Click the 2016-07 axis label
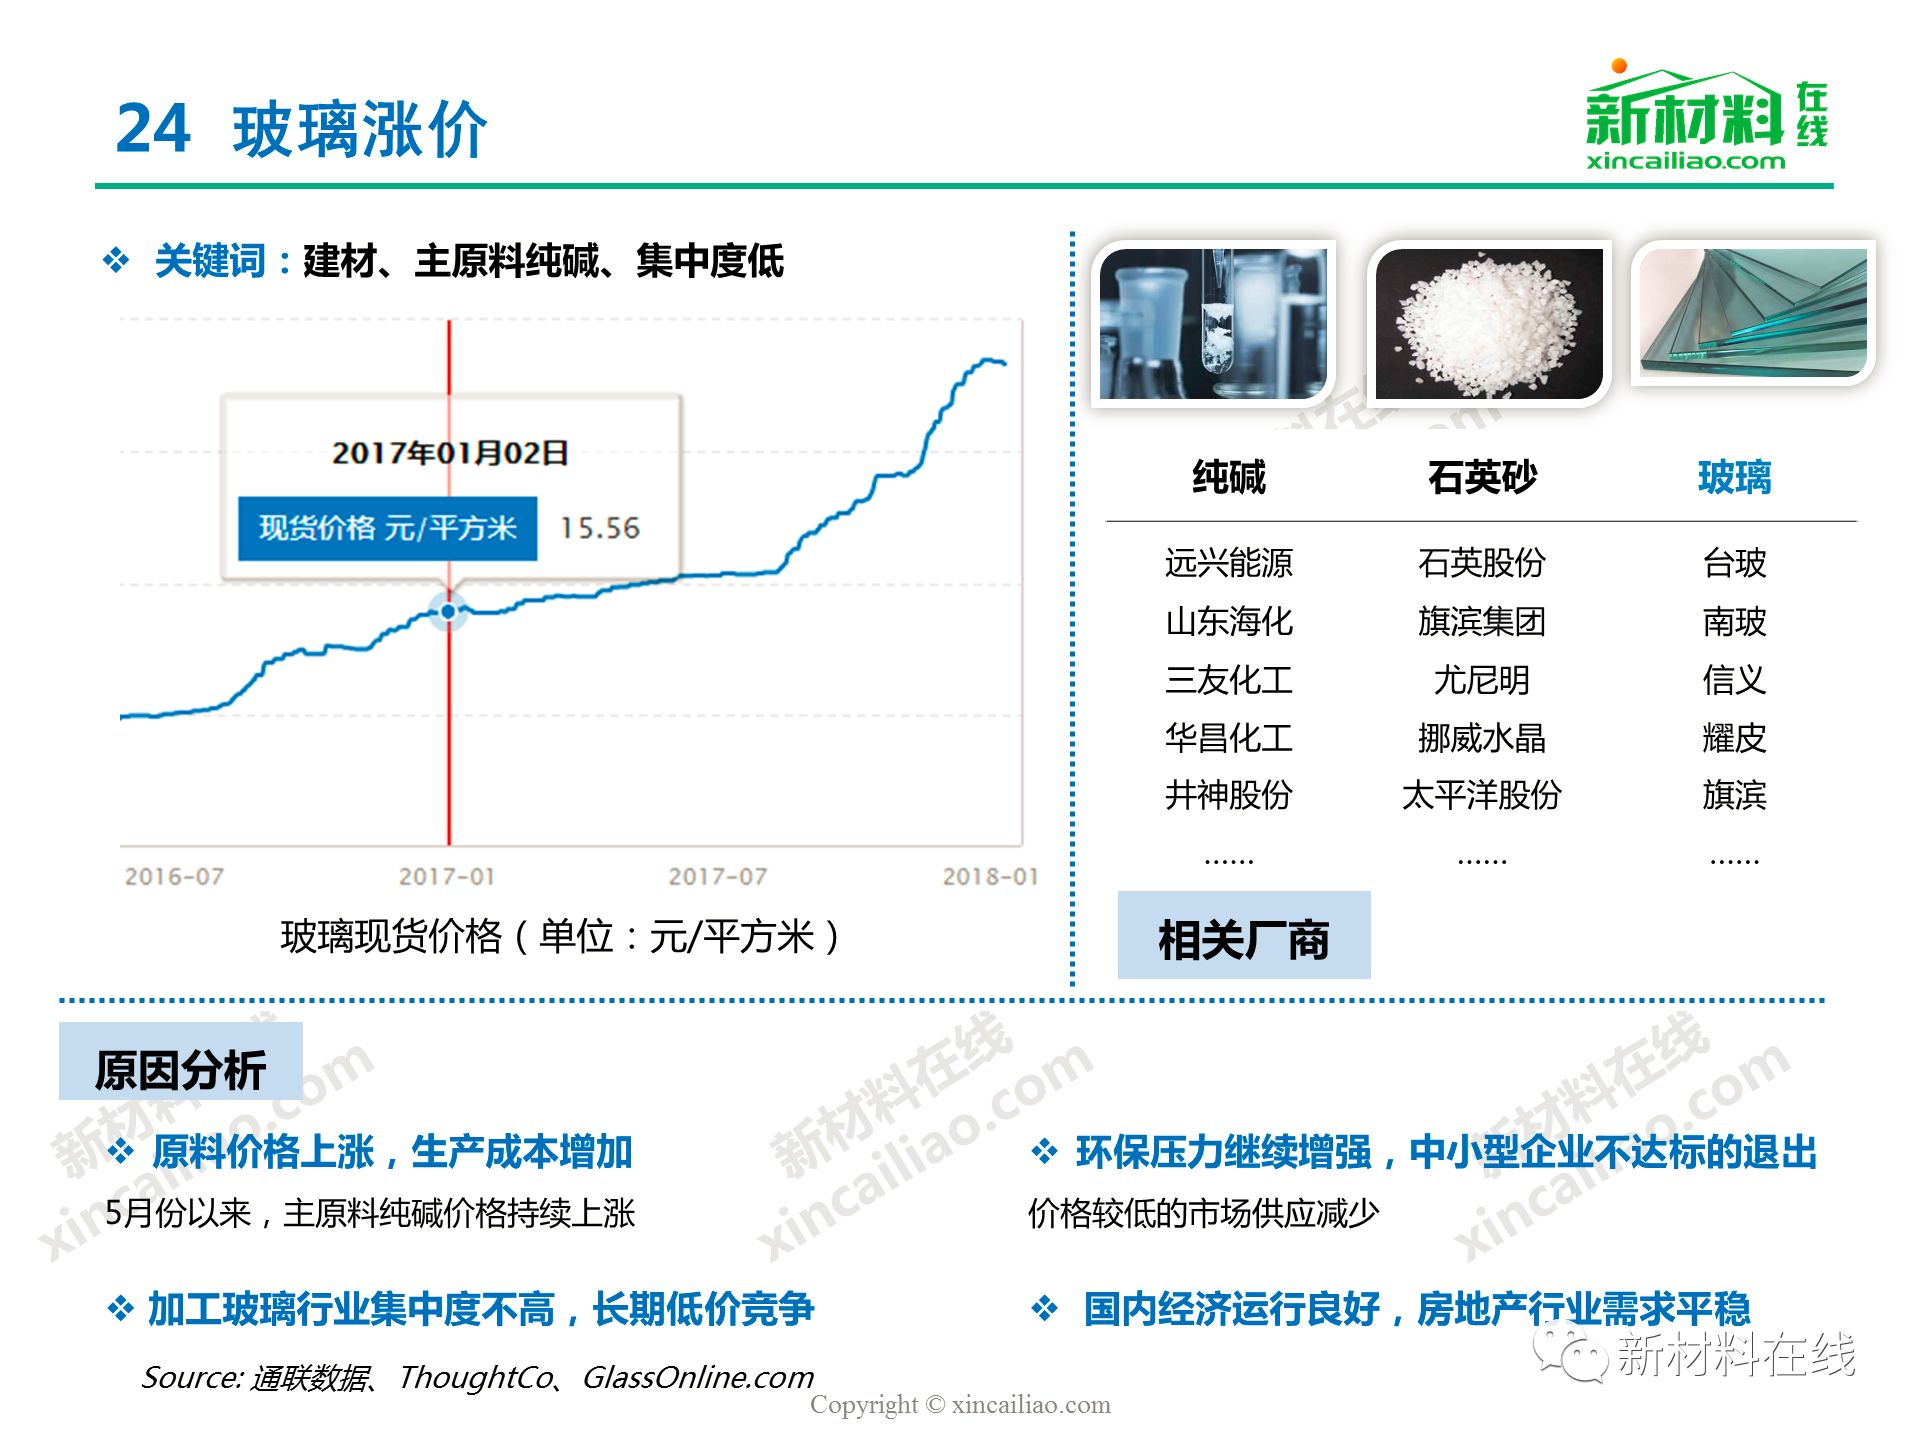The height and width of the screenshot is (1440, 1920). point(174,877)
